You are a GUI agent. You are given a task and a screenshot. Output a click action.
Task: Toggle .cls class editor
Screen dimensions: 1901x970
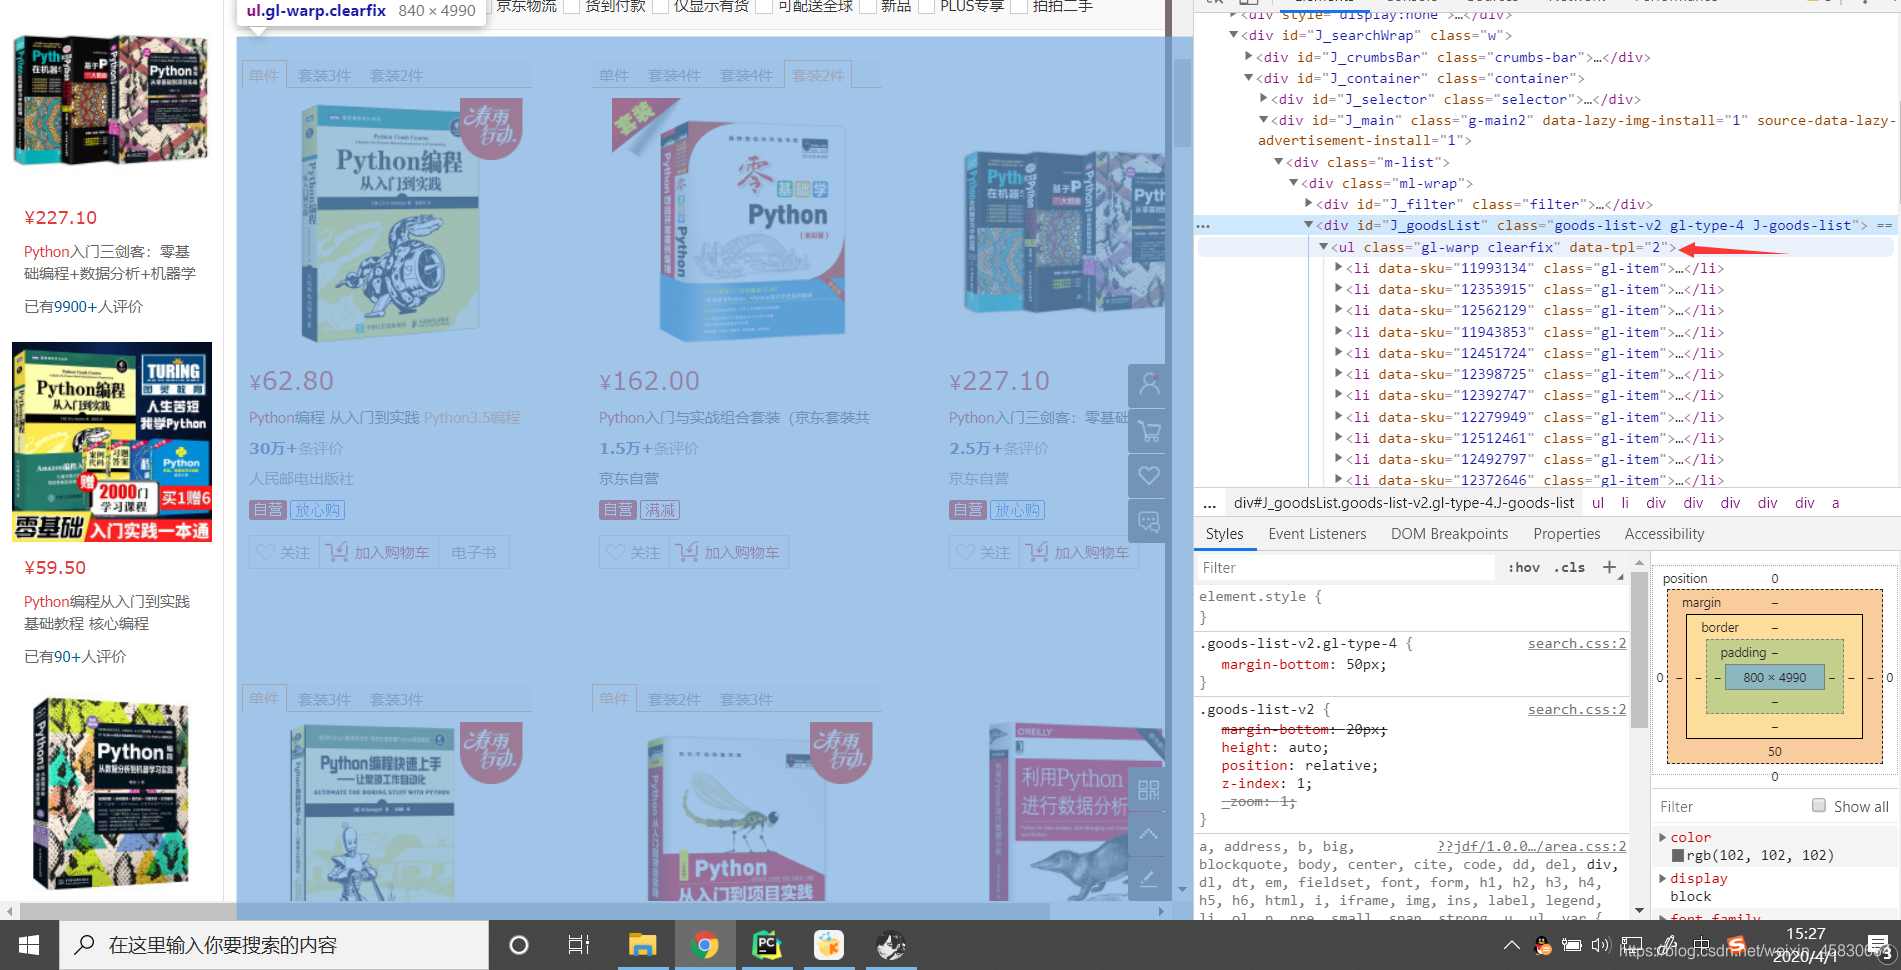(x=1569, y=567)
